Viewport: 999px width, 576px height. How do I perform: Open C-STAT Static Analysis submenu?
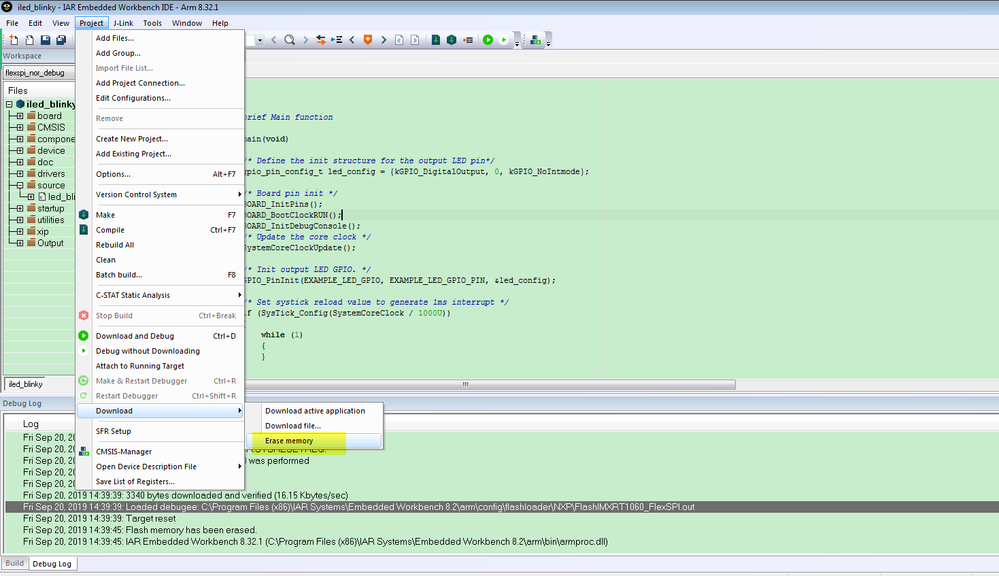(x=160, y=295)
